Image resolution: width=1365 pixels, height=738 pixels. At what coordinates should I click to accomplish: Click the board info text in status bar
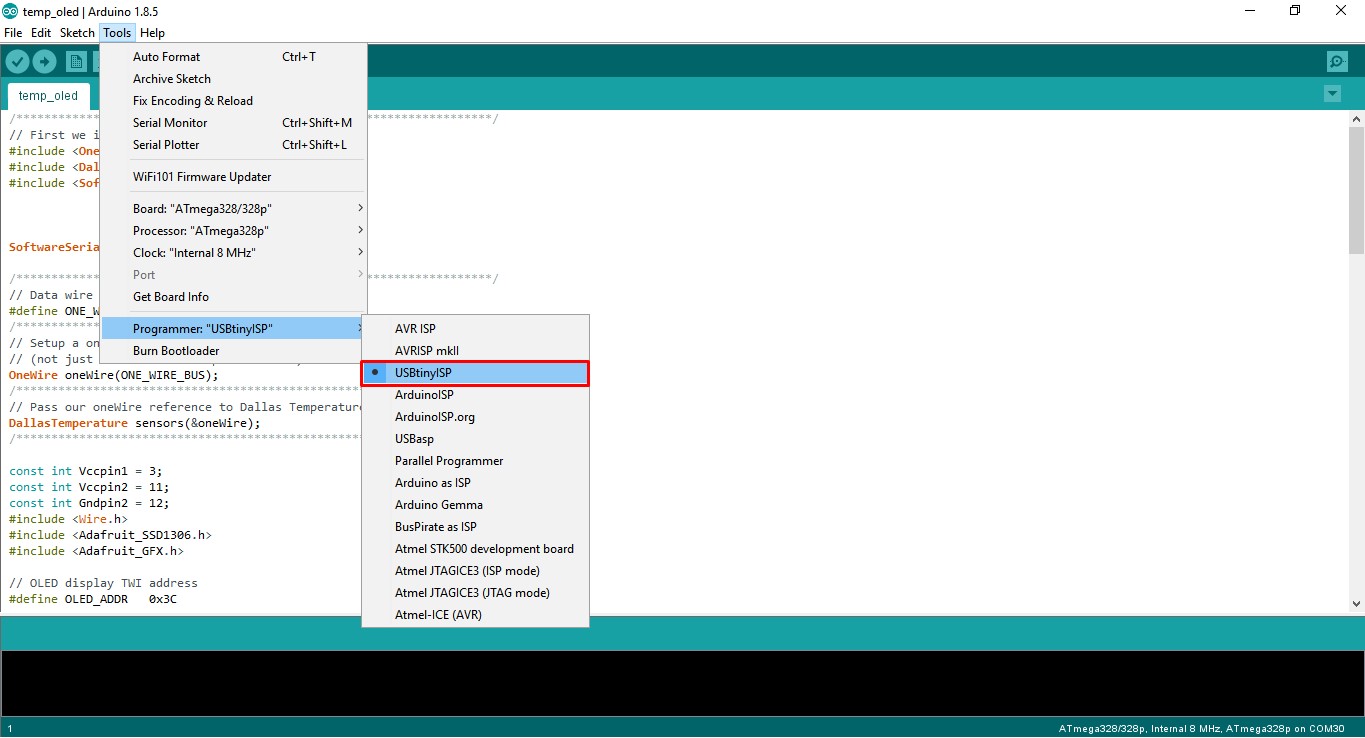click(1201, 729)
